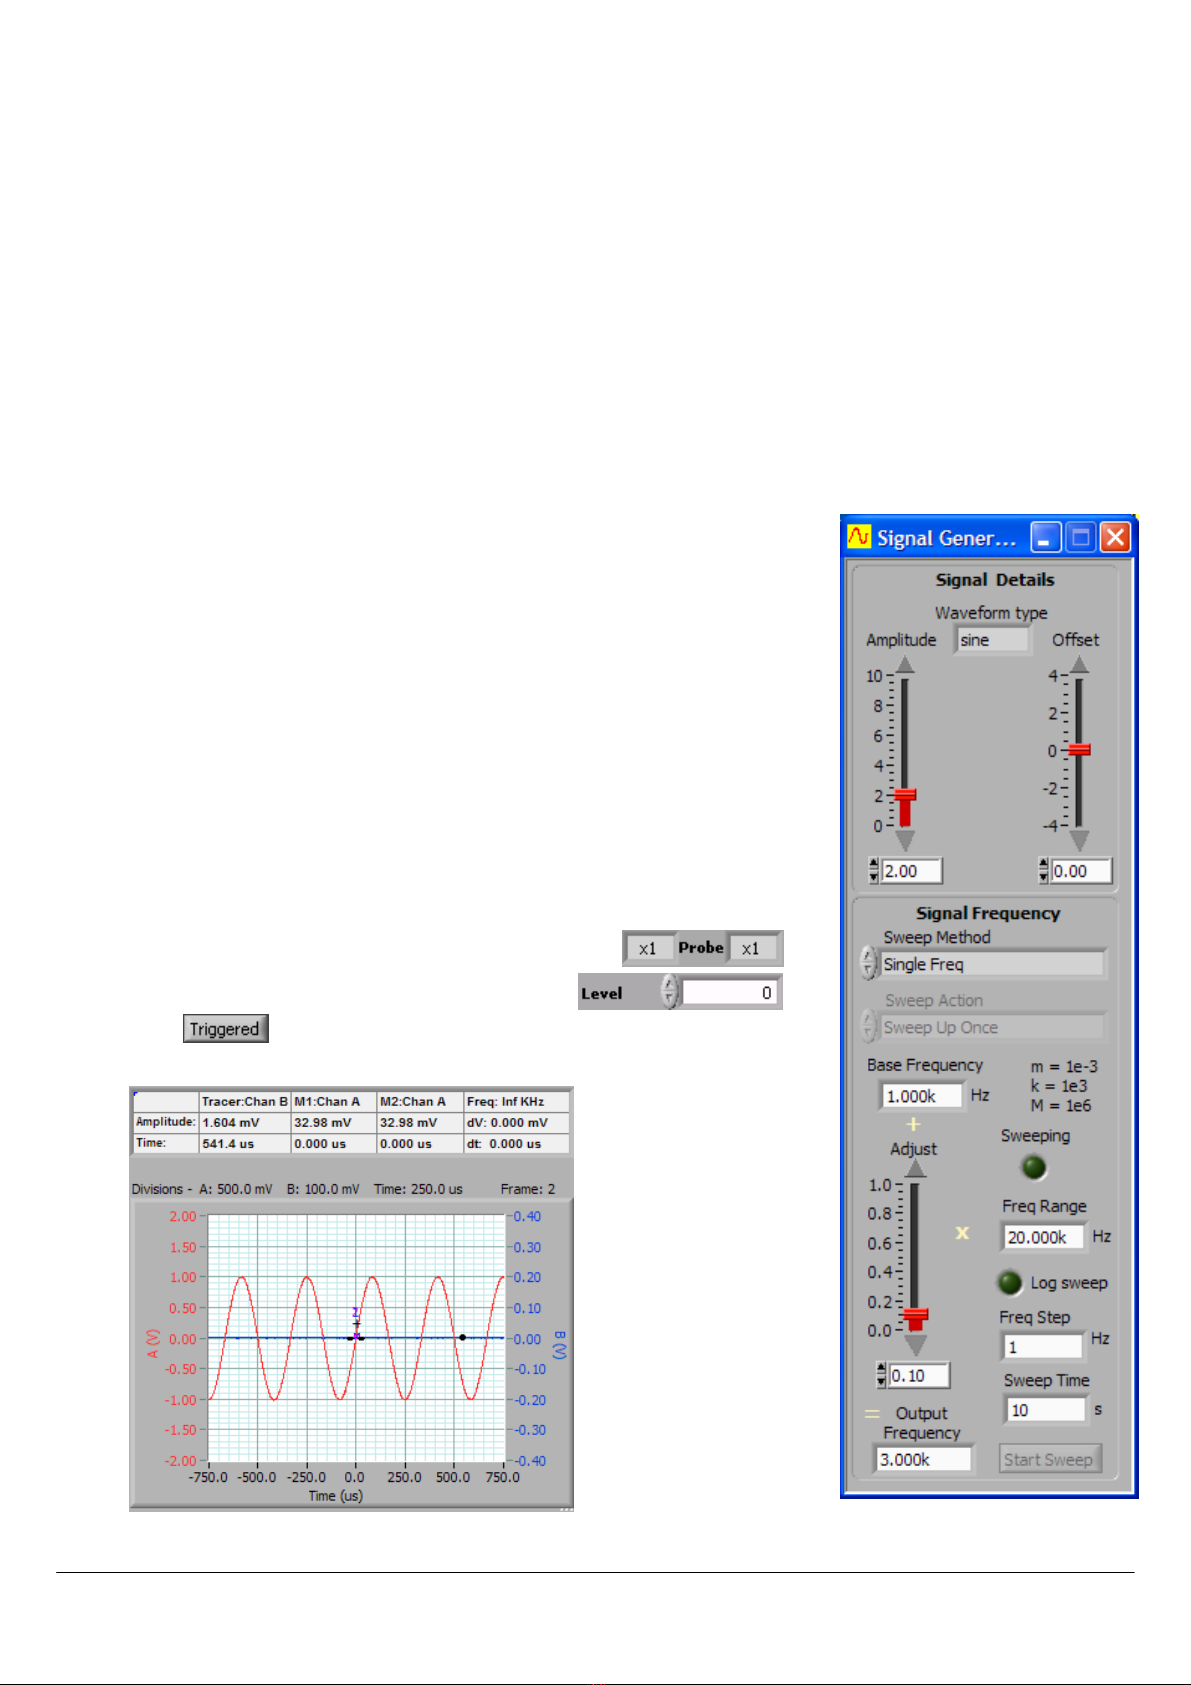The height and width of the screenshot is (1685, 1191).
Task: Click the Frame: 2 label
Action: tap(528, 1189)
